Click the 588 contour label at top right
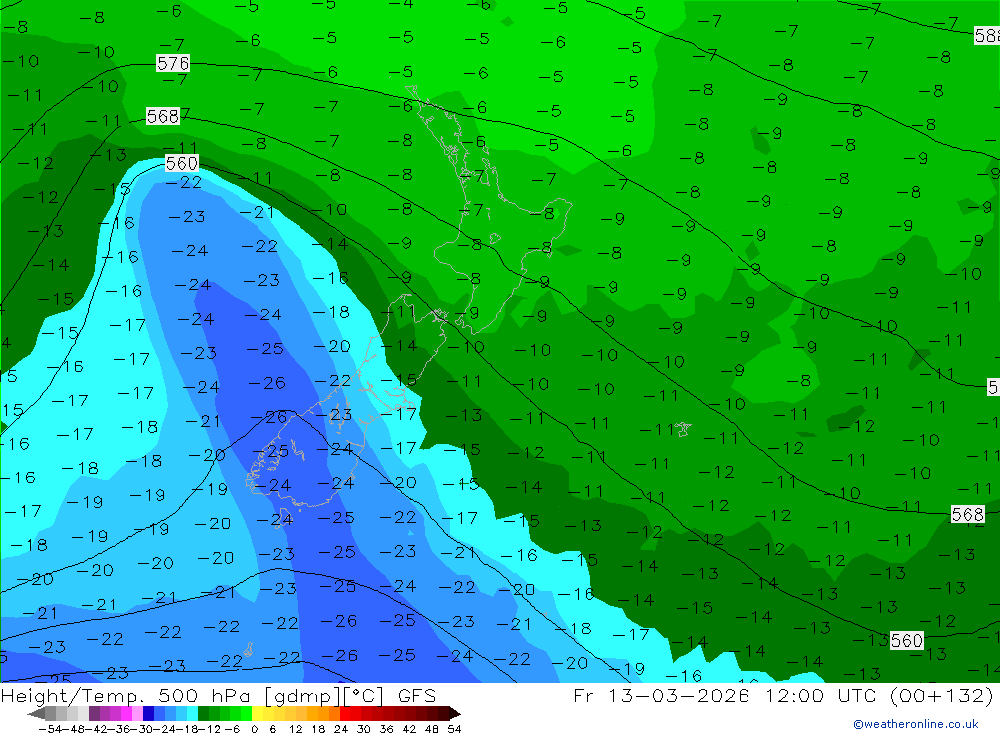1000x733 pixels. pyautogui.click(x=987, y=35)
